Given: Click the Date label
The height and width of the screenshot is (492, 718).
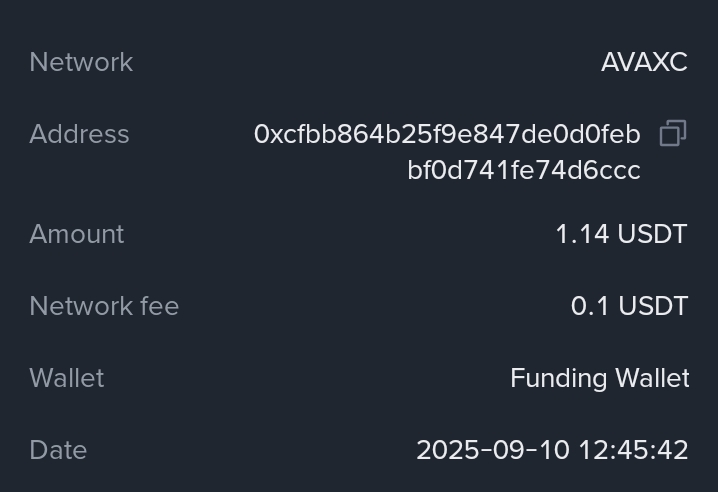Looking at the screenshot, I should click(58, 450).
